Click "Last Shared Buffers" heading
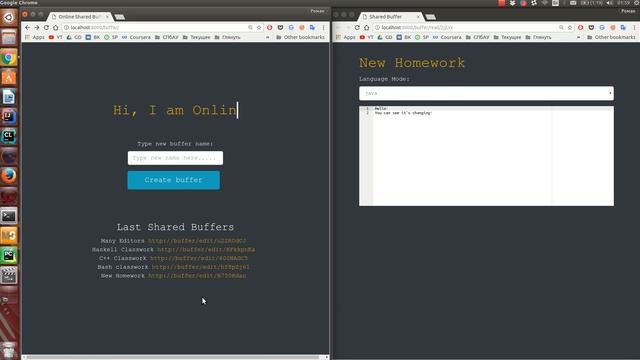640x360 pixels. click(175, 227)
